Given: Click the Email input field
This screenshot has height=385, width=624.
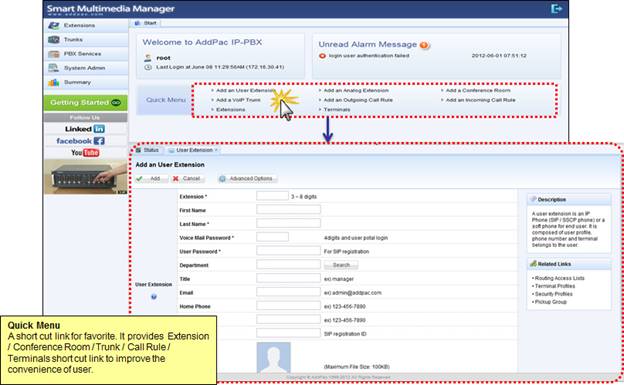Looking at the screenshot, I should [288, 292].
